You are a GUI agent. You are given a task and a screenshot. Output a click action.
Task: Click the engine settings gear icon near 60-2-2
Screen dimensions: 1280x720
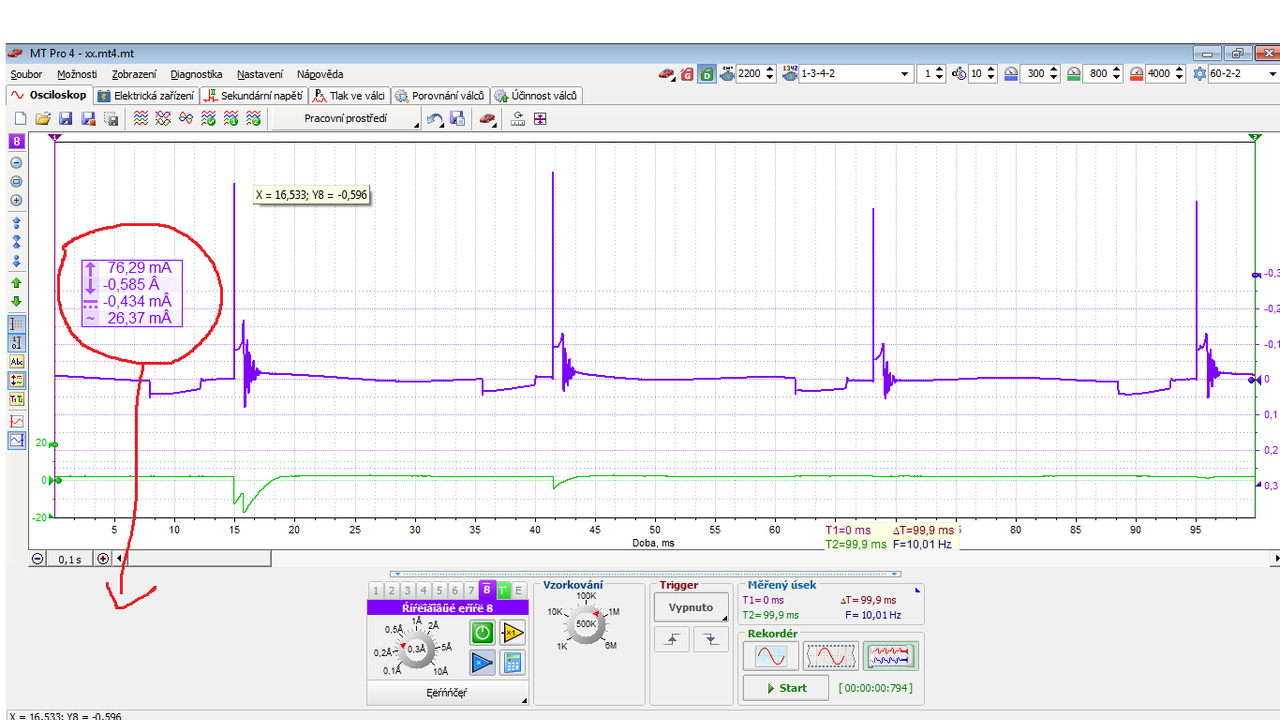(x=1200, y=74)
